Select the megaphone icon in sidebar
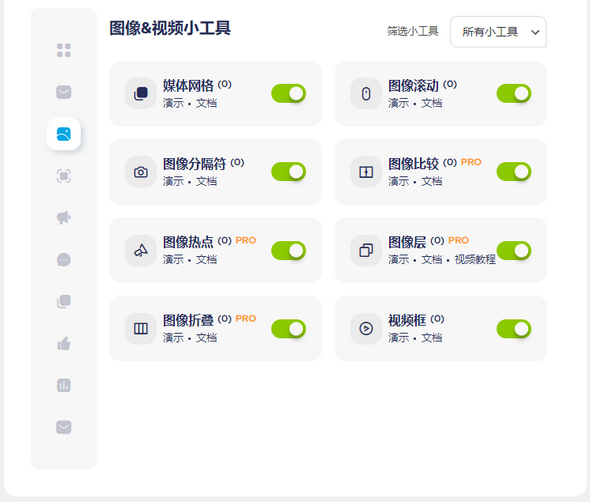Screen dimensions: 590x502 [64, 218]
